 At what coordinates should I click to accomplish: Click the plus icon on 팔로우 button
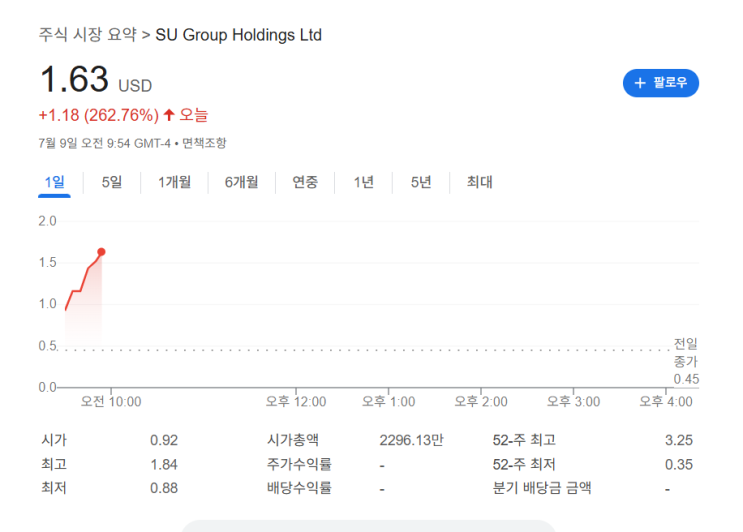pyautogui.click(x=640, y=83)
